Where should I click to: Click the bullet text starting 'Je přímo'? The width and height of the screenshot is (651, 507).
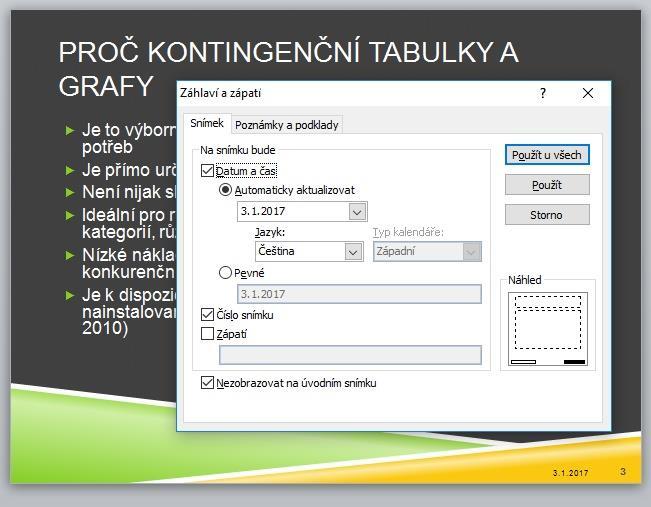click(129, 170)
